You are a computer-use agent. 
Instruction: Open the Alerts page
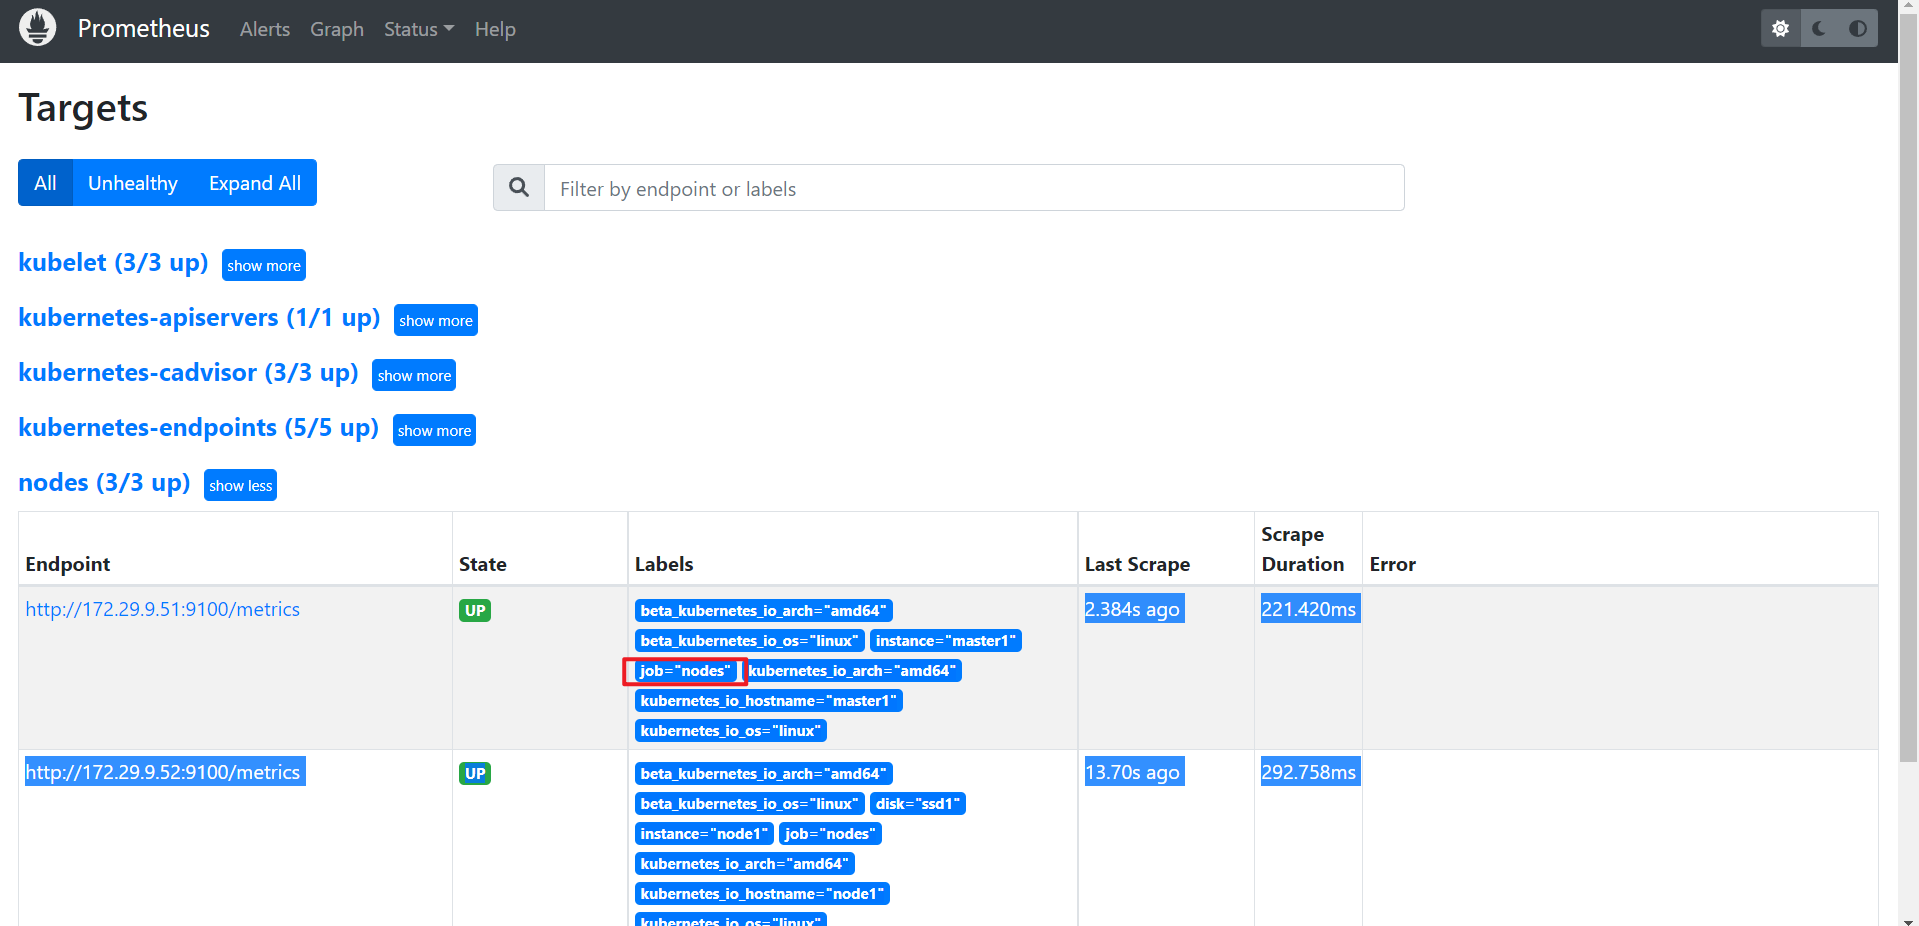tap(265, 29)
